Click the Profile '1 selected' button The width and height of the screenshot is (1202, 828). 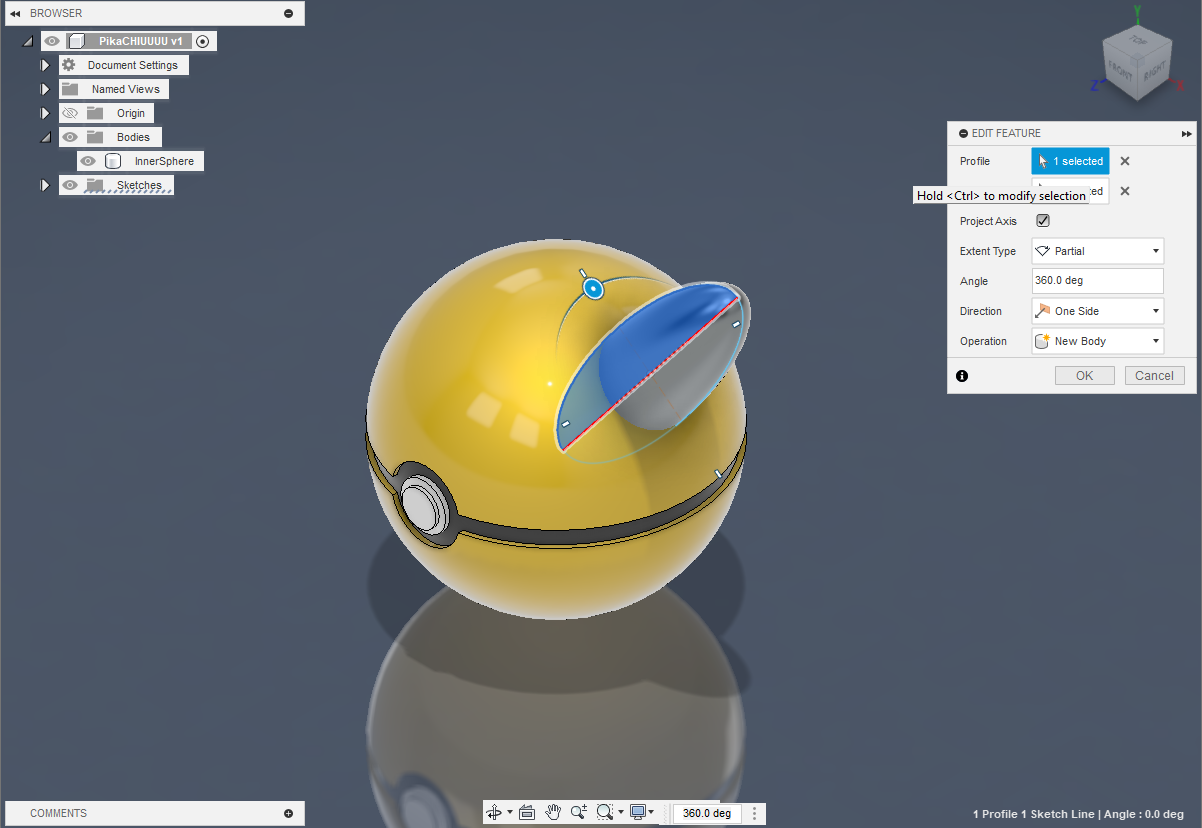pyautogui.click(x=1071, y=161)
